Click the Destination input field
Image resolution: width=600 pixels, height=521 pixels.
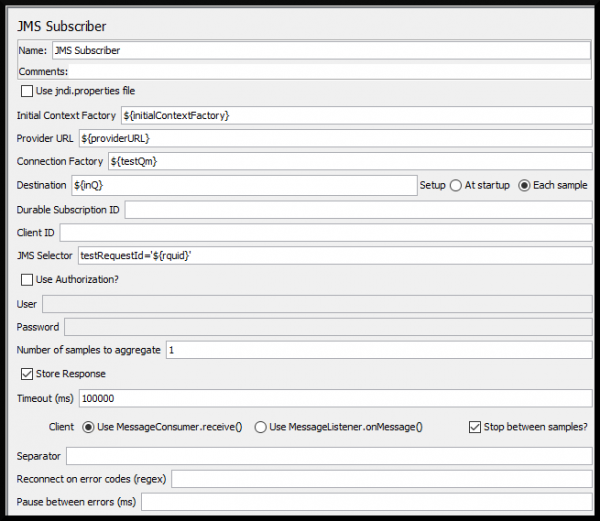click(243, 185)
